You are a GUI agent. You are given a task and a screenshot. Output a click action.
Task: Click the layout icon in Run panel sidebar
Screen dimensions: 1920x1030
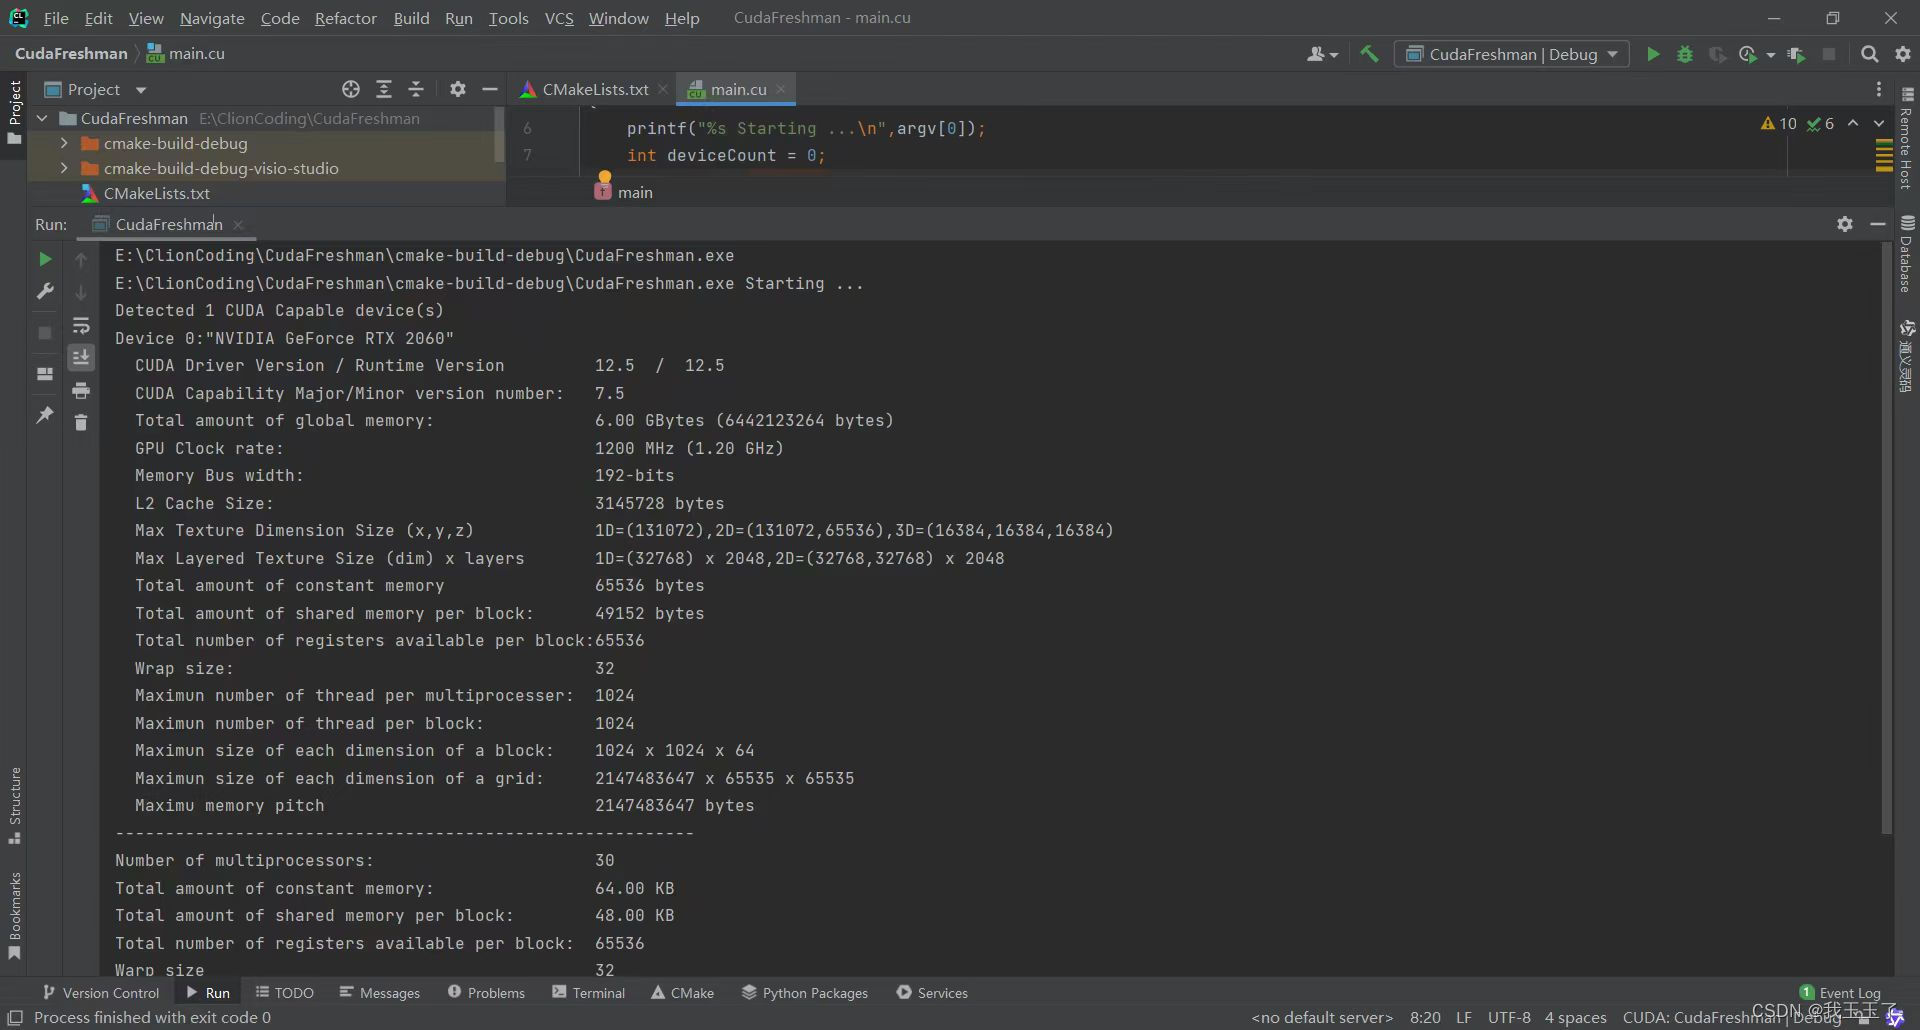pos(45,374)
